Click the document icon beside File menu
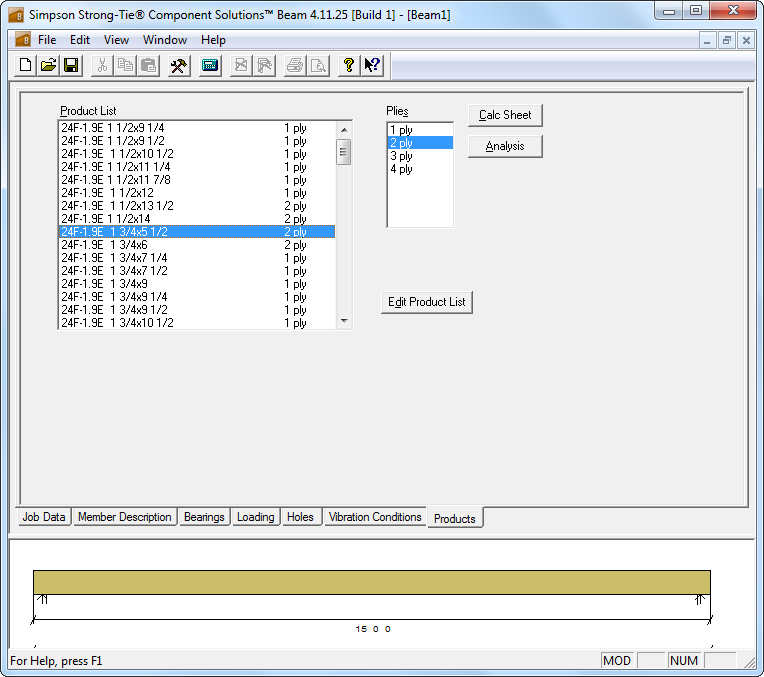The width and height of the screenshot is (764, 677). (x=22, y=39)
